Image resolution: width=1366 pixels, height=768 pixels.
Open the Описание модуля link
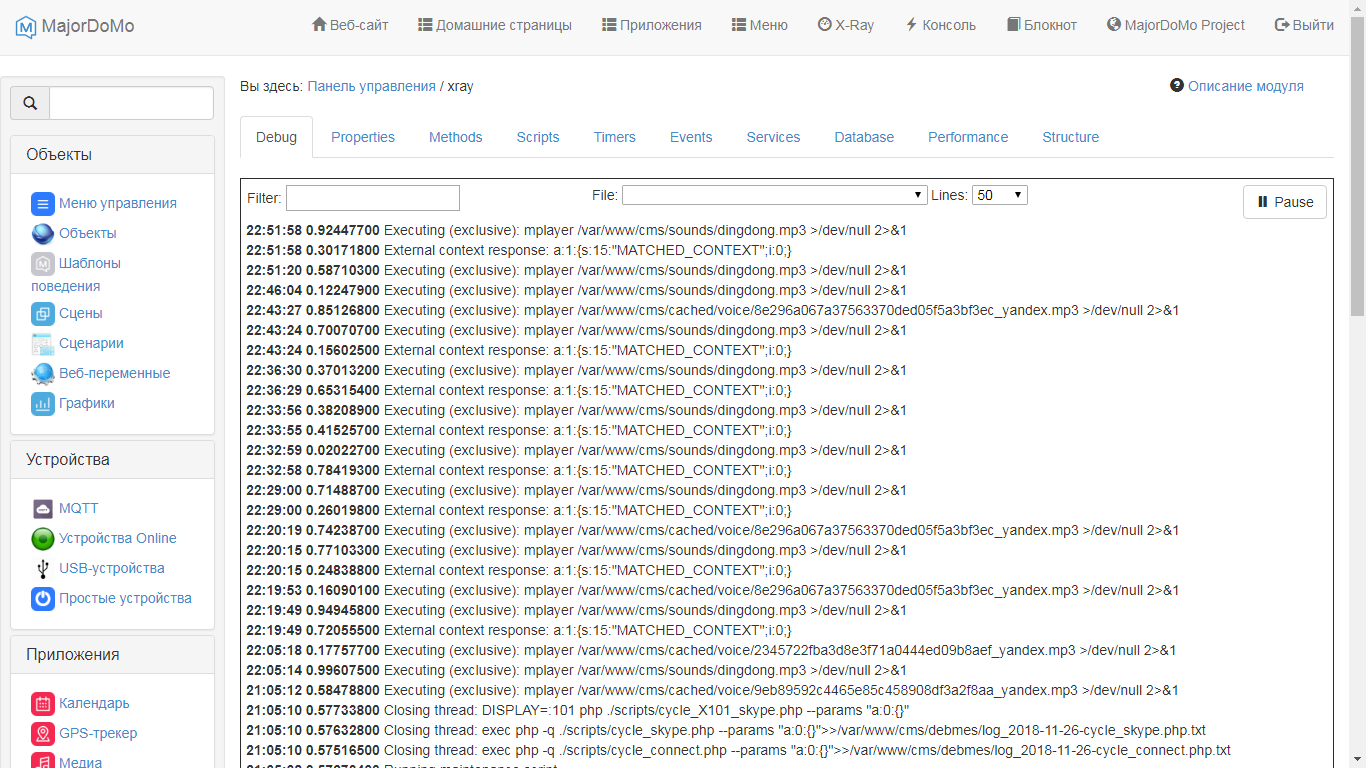[x=1246, y=86]
